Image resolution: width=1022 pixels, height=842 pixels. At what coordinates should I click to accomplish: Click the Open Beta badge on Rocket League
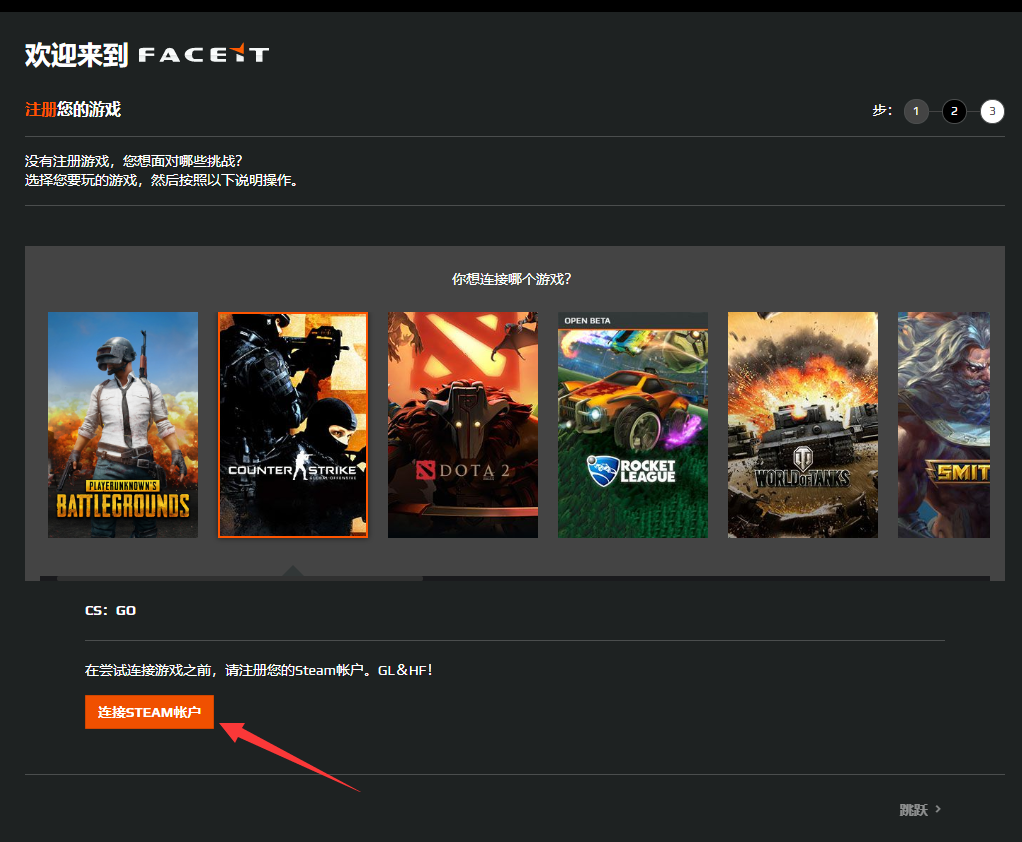click(588, 320)
